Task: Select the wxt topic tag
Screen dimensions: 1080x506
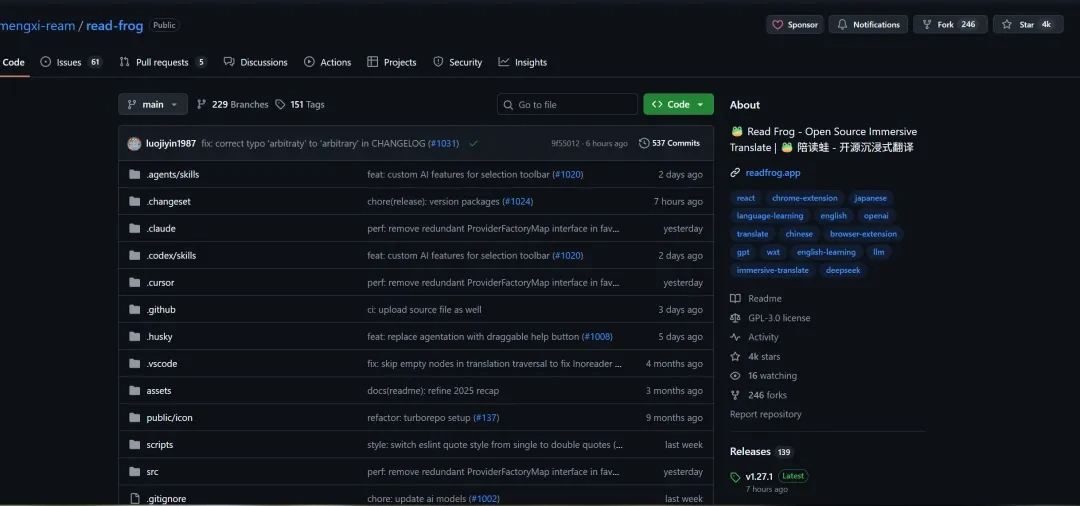Action: point(773,252)
